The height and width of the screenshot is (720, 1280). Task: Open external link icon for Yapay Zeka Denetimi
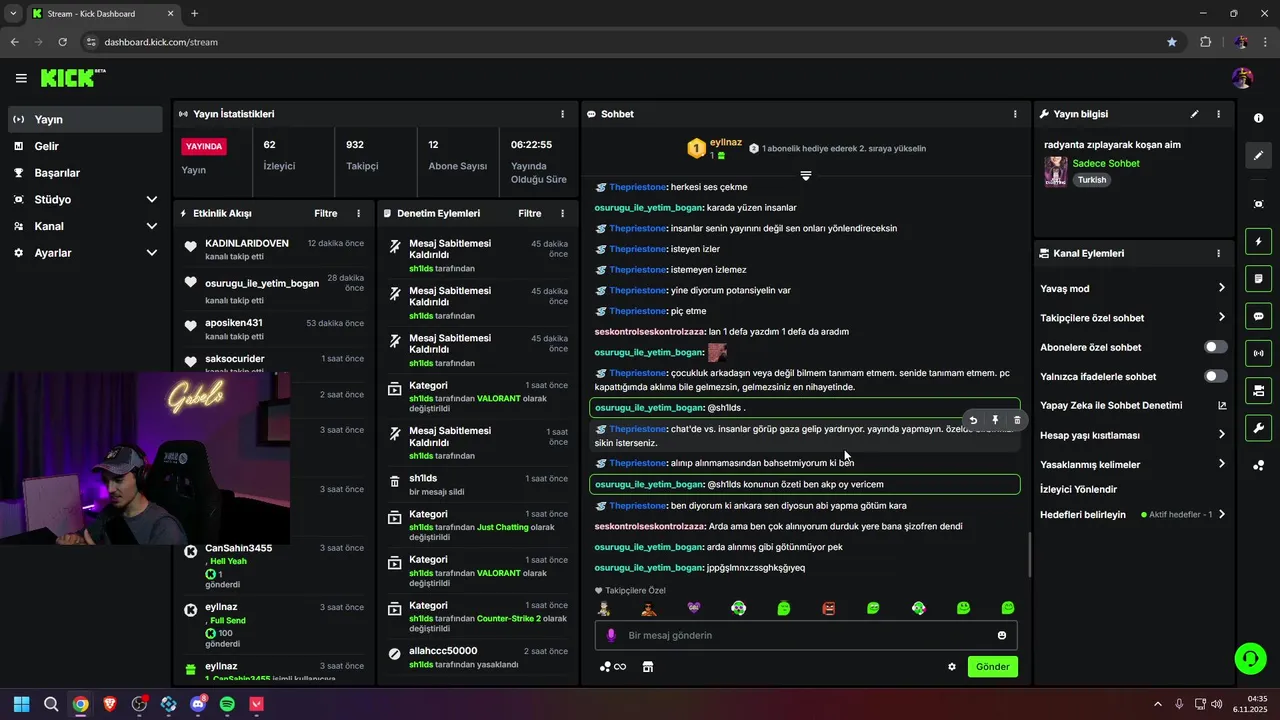coord(1221,405)
